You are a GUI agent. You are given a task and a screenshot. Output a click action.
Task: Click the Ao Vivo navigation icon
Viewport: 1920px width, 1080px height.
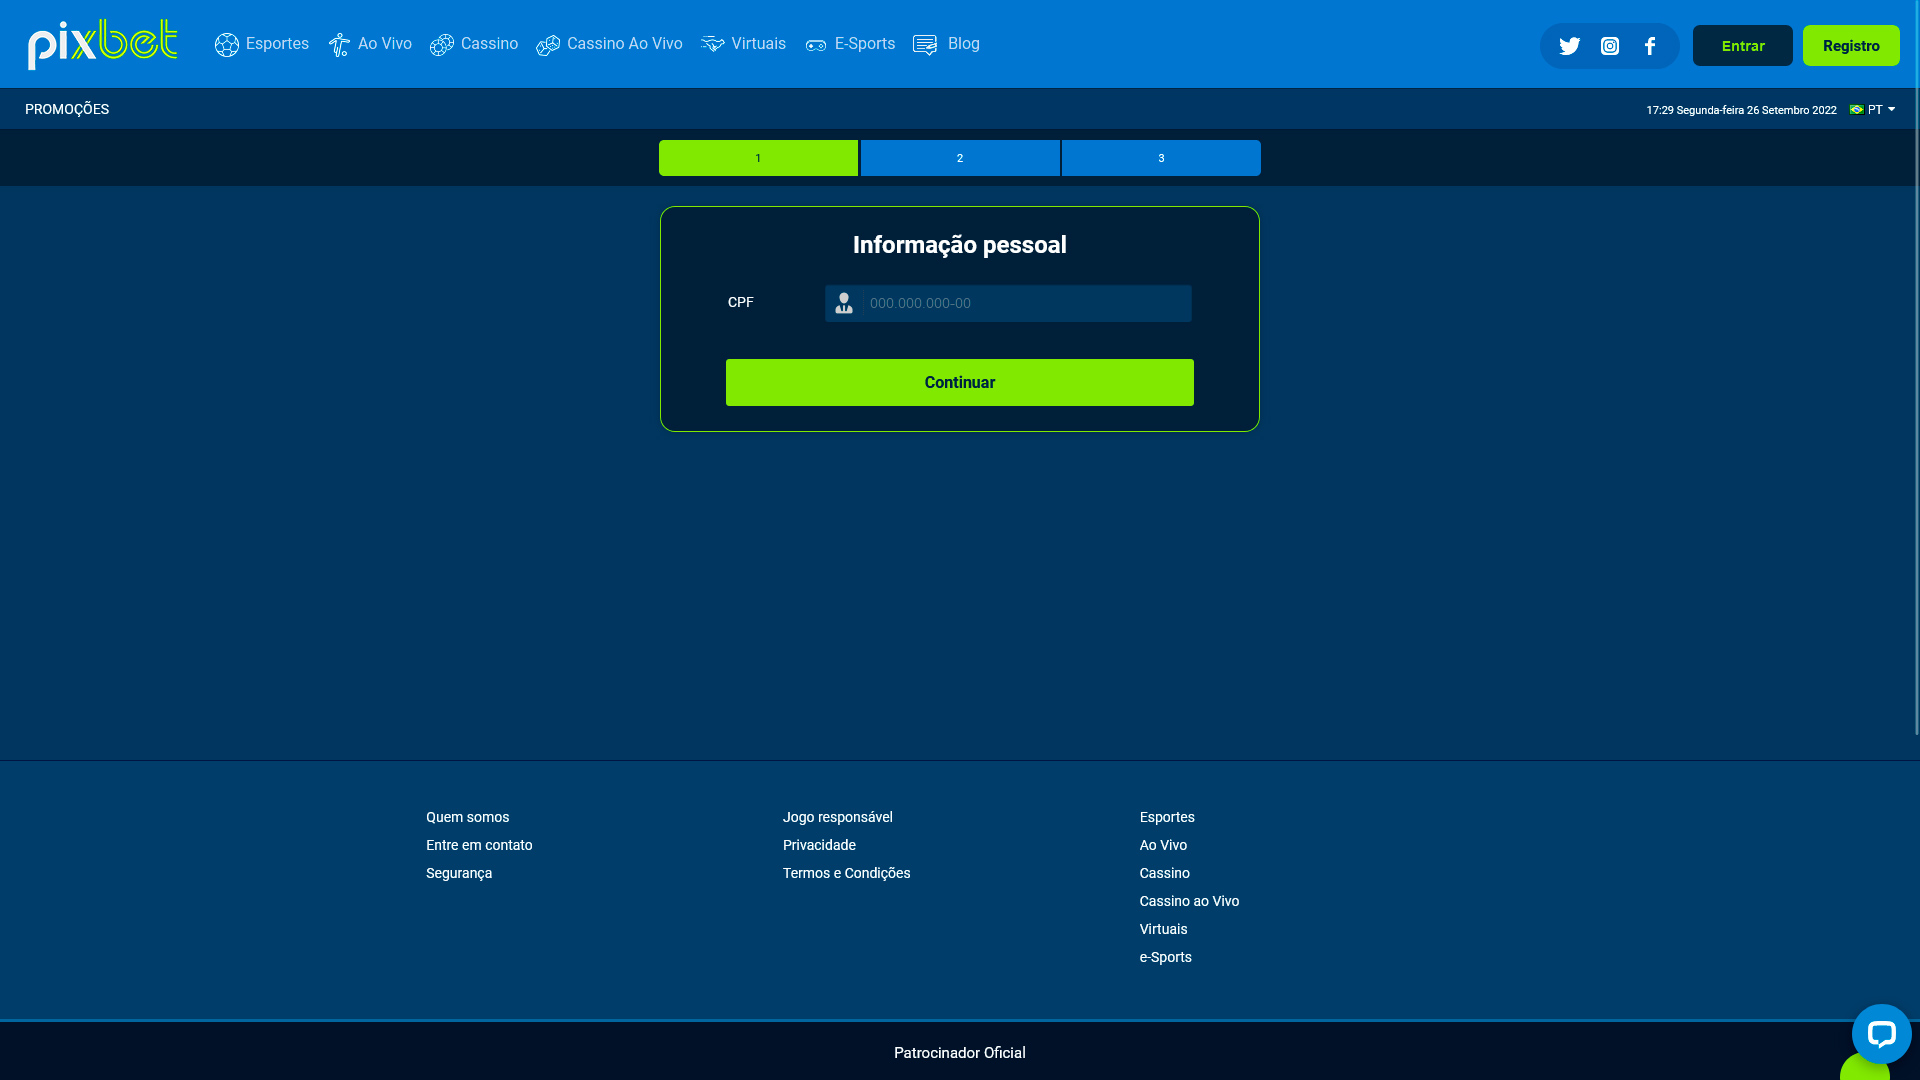click(339, 44)
